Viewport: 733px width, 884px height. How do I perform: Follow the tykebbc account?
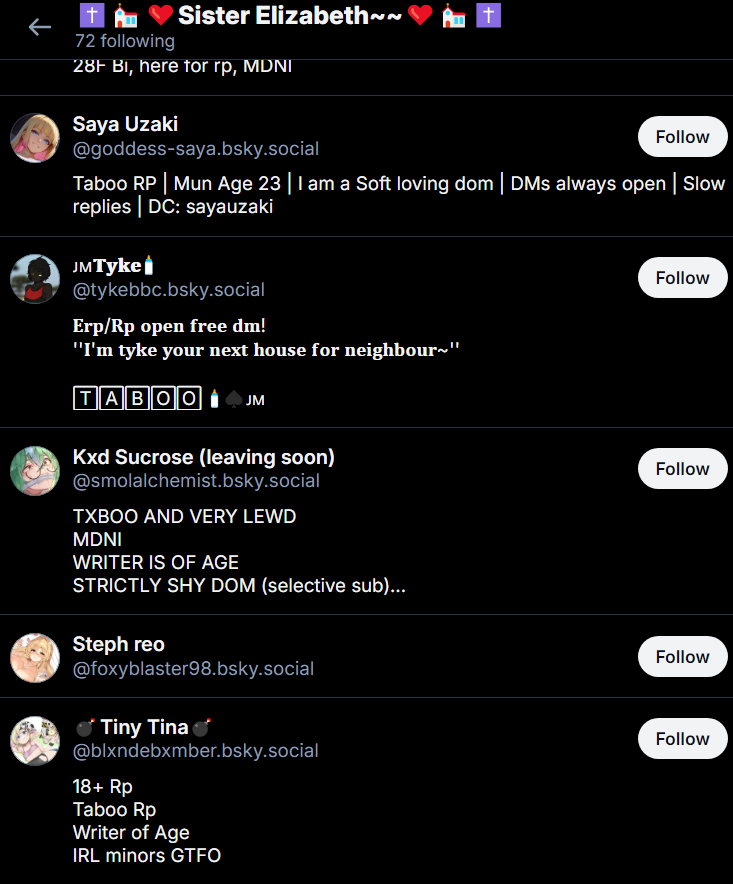coord(682,277)
